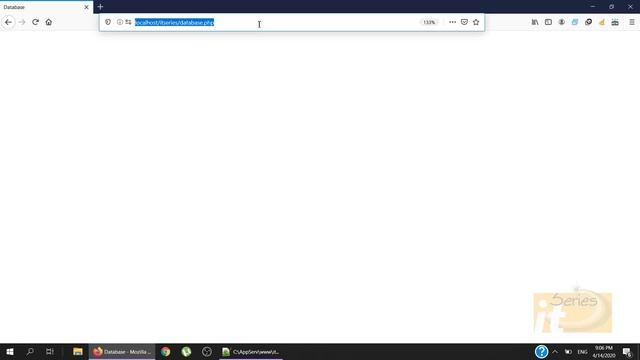Image resolution: width=640 pixels, height=360 pixels.
Task: Open the Firefox hamburger menu
Action: click(631, 22)
